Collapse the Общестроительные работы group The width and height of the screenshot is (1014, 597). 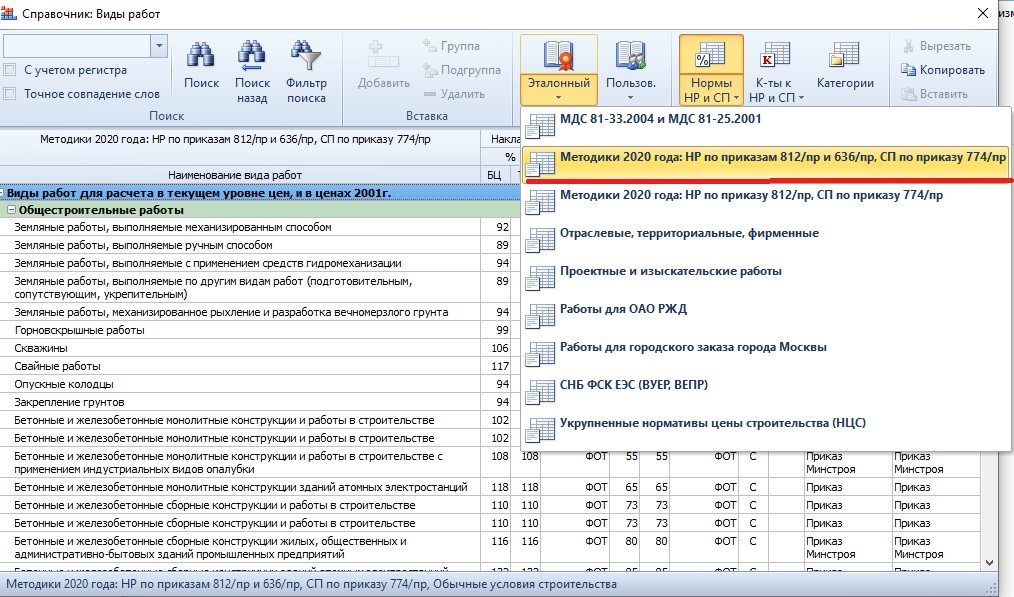[x=11, y=211]
